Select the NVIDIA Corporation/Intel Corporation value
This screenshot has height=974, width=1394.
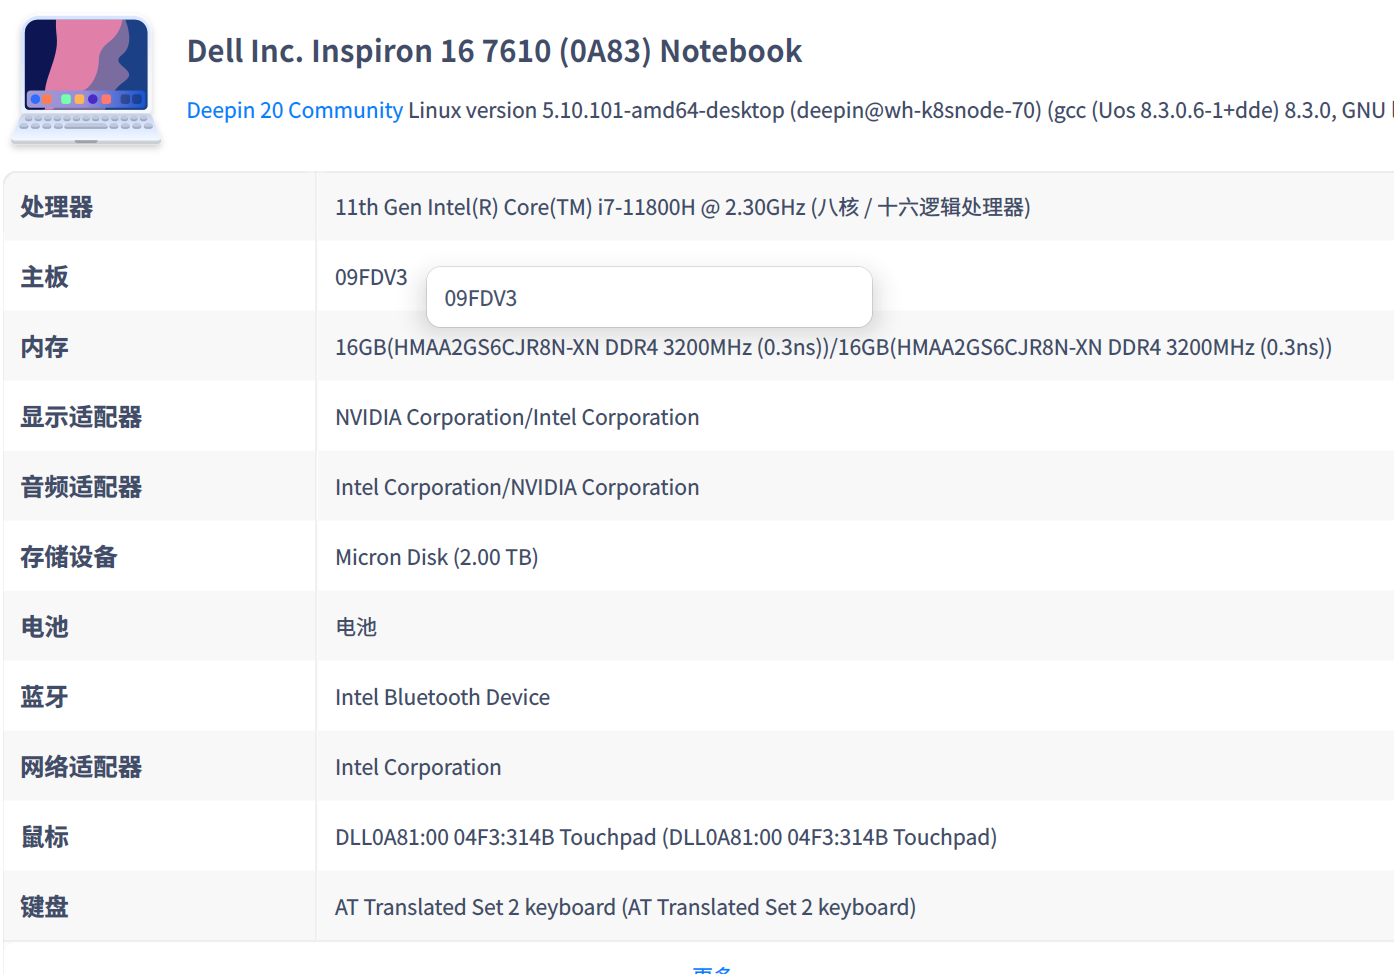[517, 417]
